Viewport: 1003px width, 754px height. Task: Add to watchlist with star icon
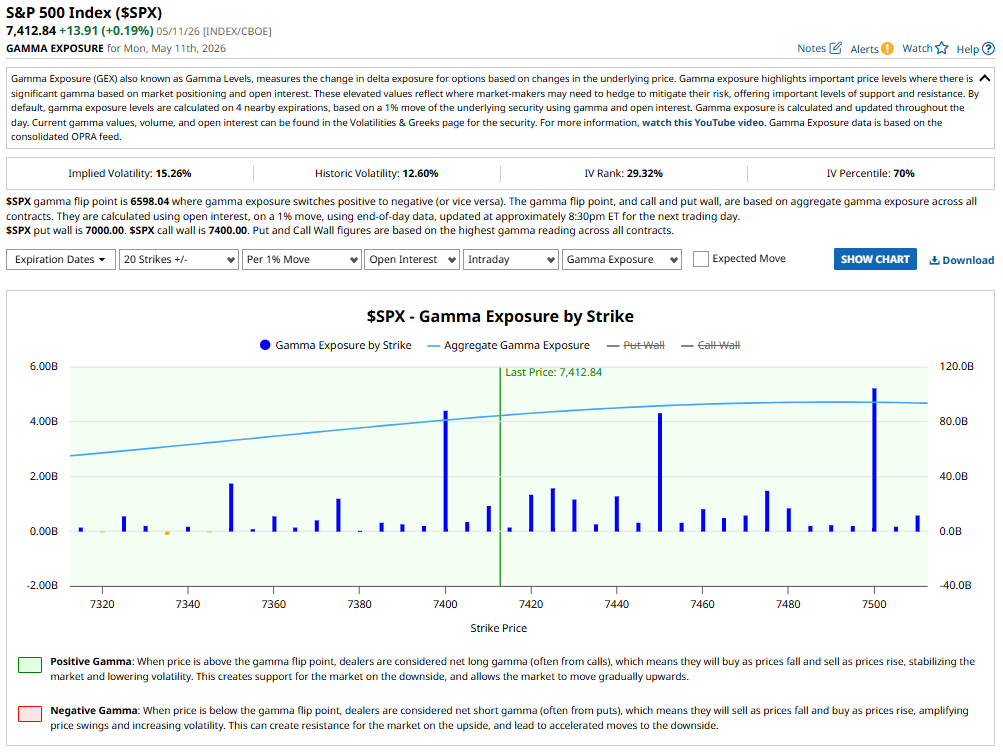941,48
